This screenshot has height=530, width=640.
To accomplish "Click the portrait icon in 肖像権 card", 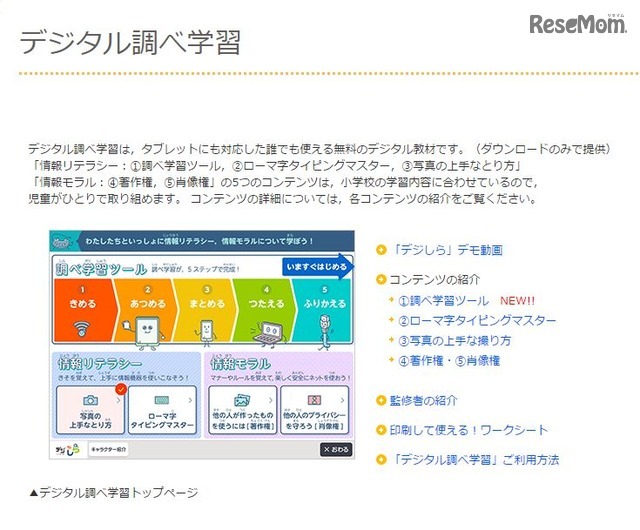I will click(314, 400).
